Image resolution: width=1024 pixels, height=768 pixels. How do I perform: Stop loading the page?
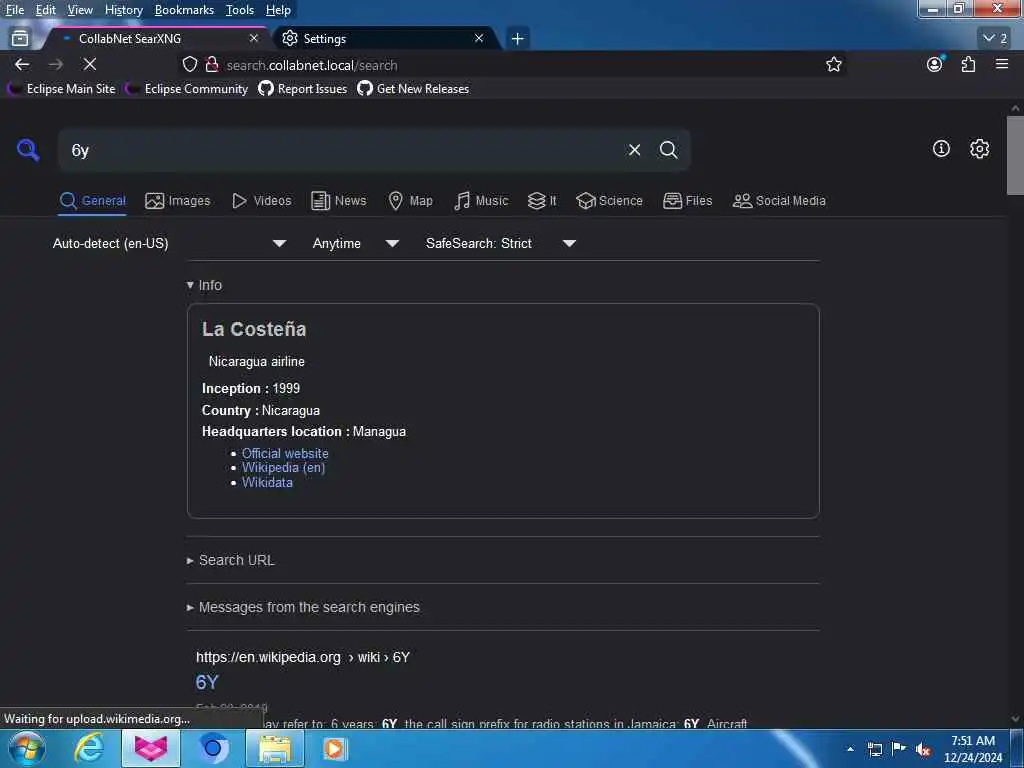[x=89, y=64]
